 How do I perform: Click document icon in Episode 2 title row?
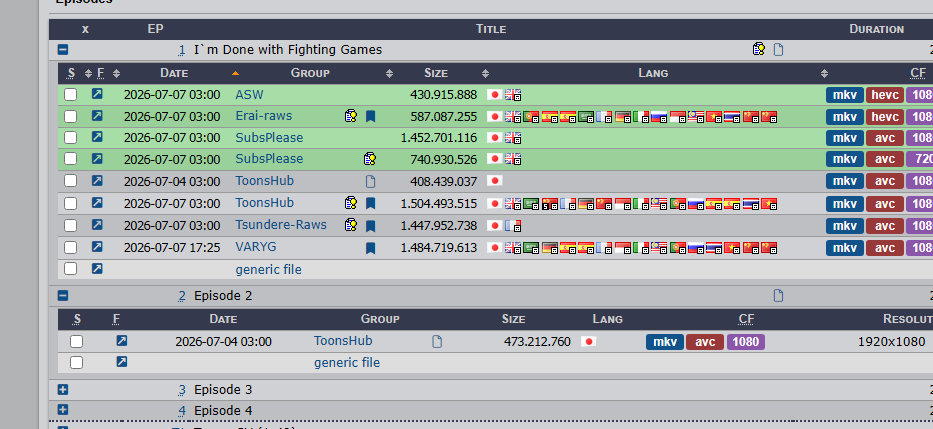click(778, 296)
